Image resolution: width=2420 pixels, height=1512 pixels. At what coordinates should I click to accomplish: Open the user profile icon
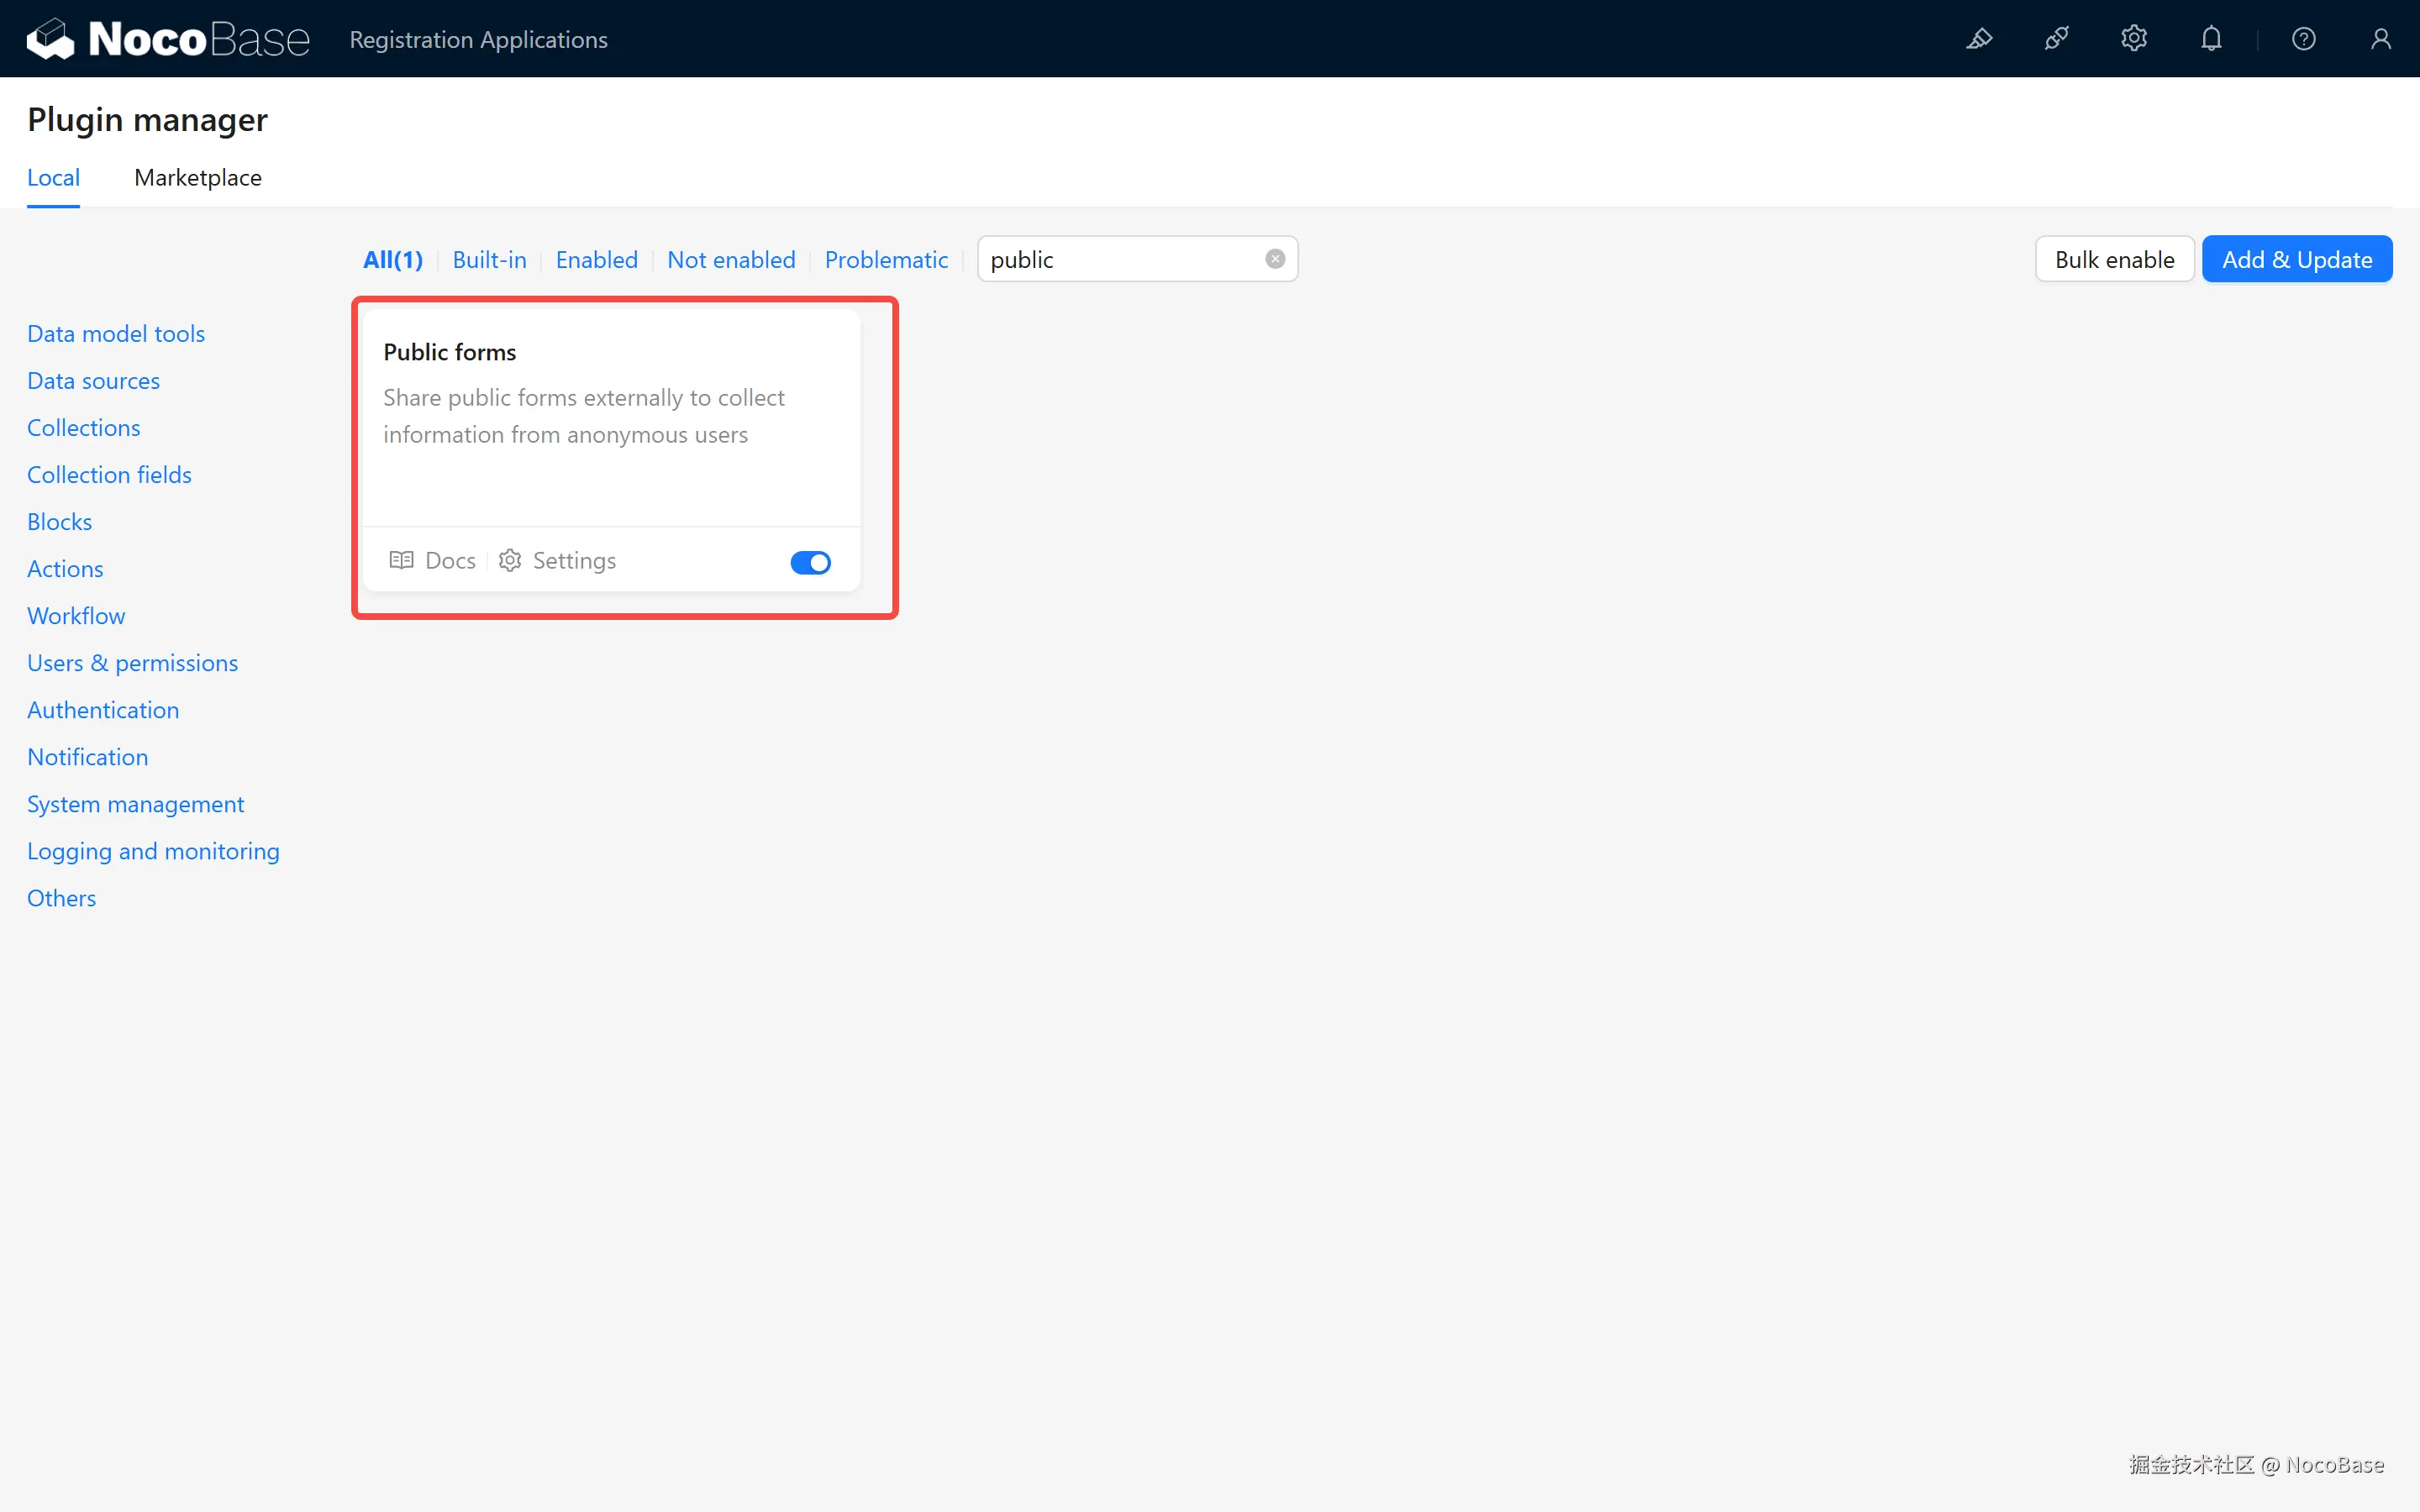[x=2380, y=39]
